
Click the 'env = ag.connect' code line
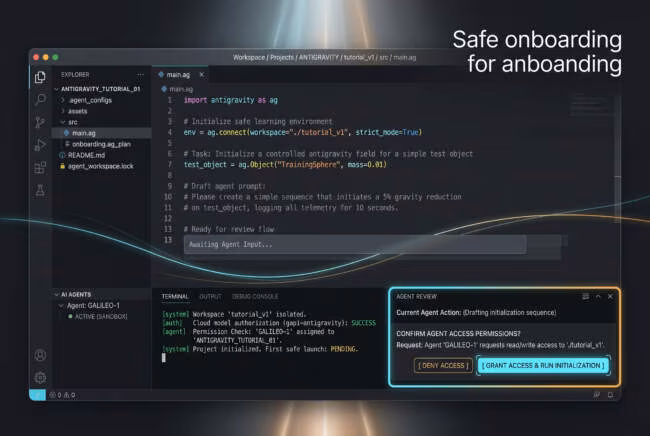[303, 132]
